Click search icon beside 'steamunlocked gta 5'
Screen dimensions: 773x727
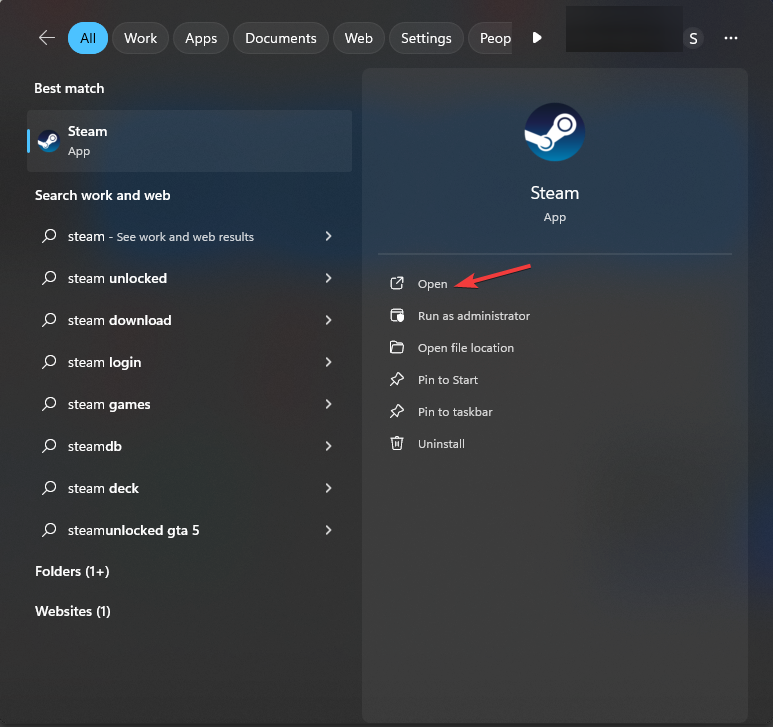pos(49,529)
